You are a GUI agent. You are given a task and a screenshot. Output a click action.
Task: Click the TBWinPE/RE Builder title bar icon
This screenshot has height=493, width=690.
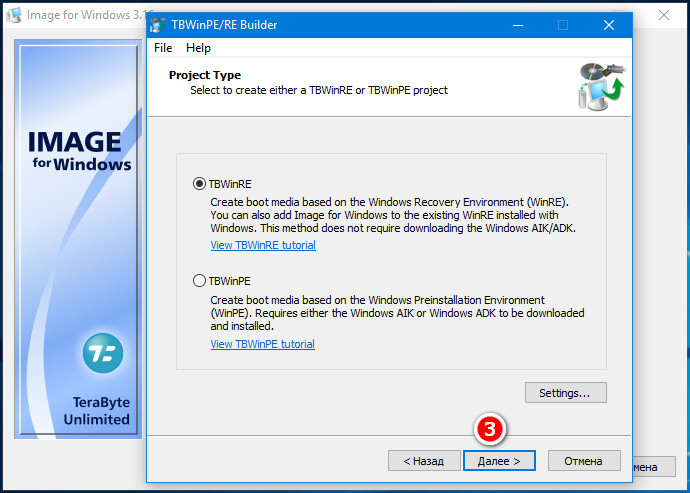[157, 25]
